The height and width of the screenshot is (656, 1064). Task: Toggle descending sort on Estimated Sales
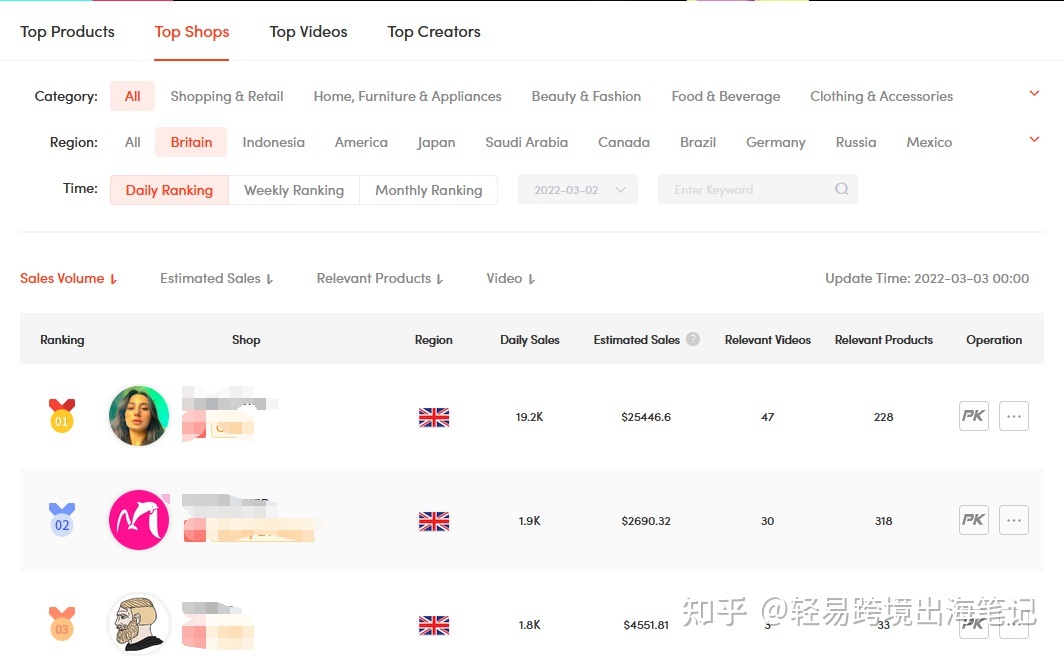coord(216,278)
